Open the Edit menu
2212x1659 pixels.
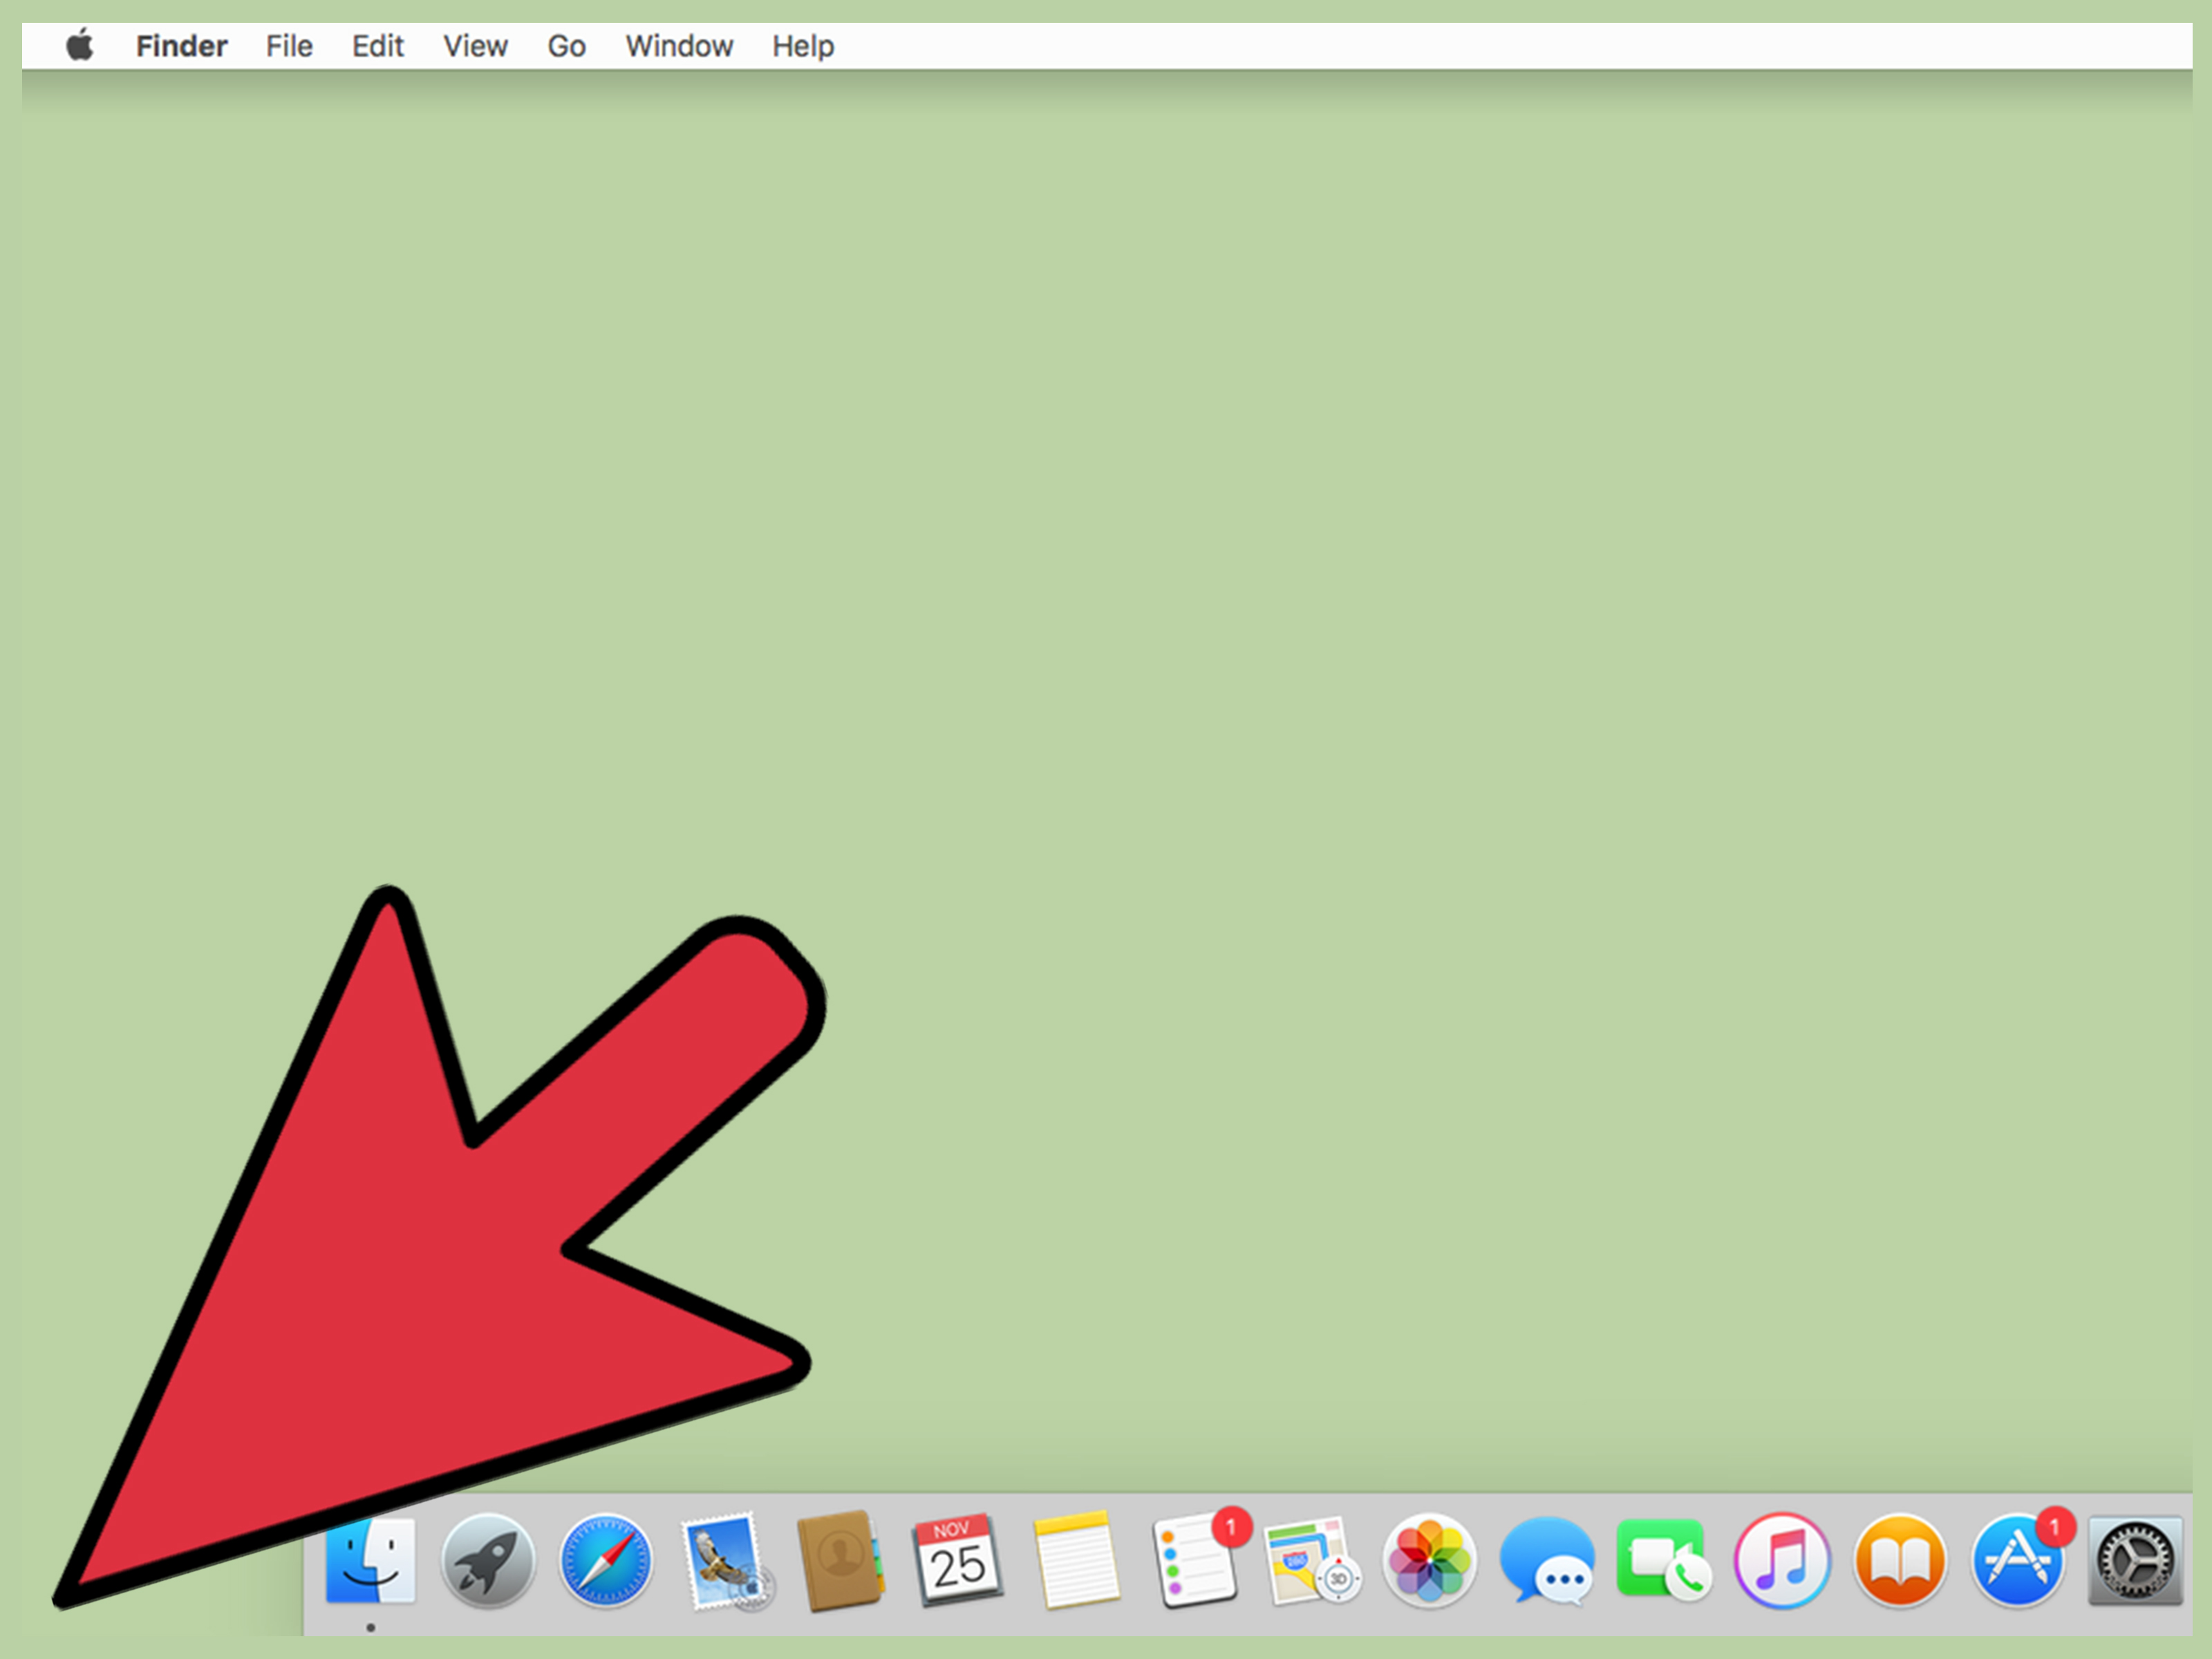pyautogui.click(x=377, y=46)
